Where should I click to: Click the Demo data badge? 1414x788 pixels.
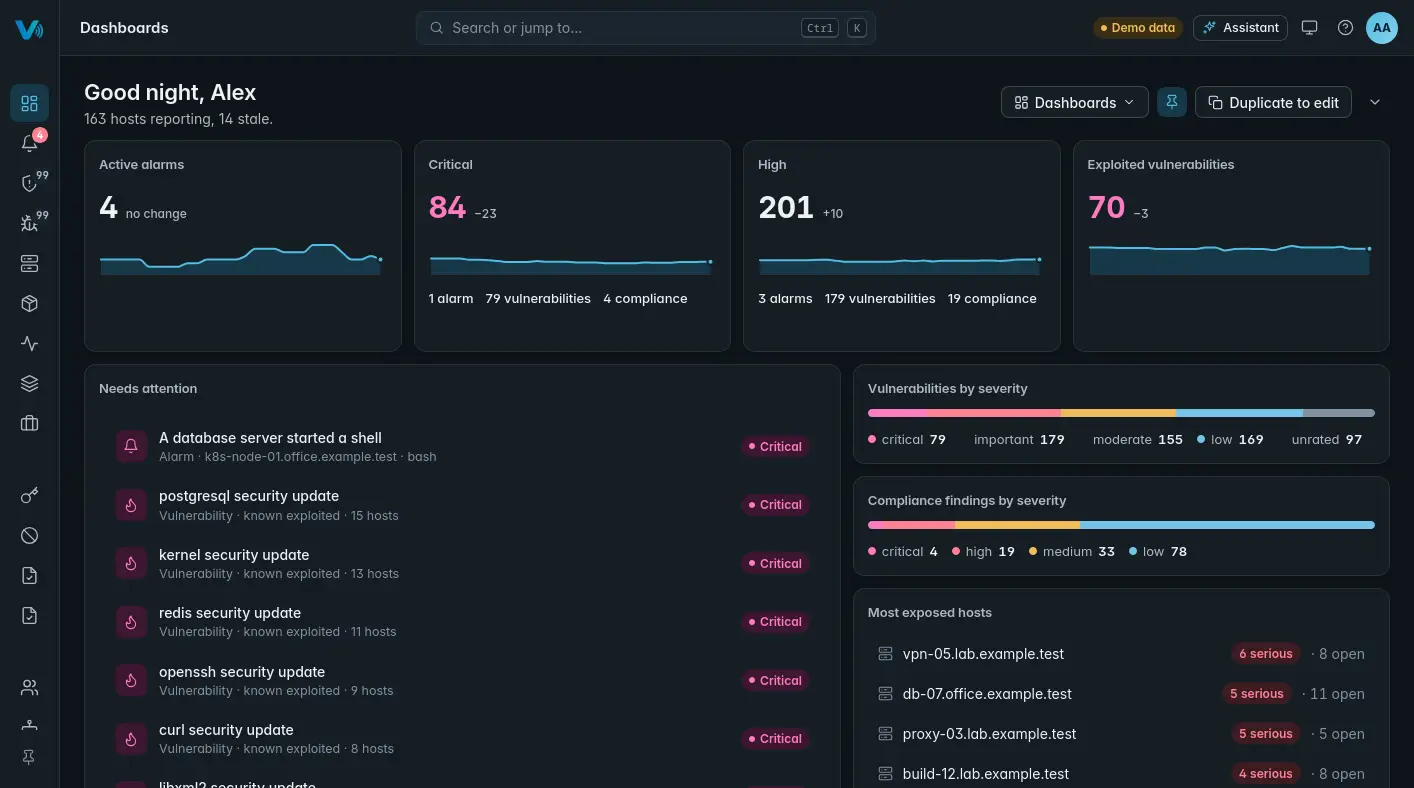pyautogui.click(x=1138, y=28)
